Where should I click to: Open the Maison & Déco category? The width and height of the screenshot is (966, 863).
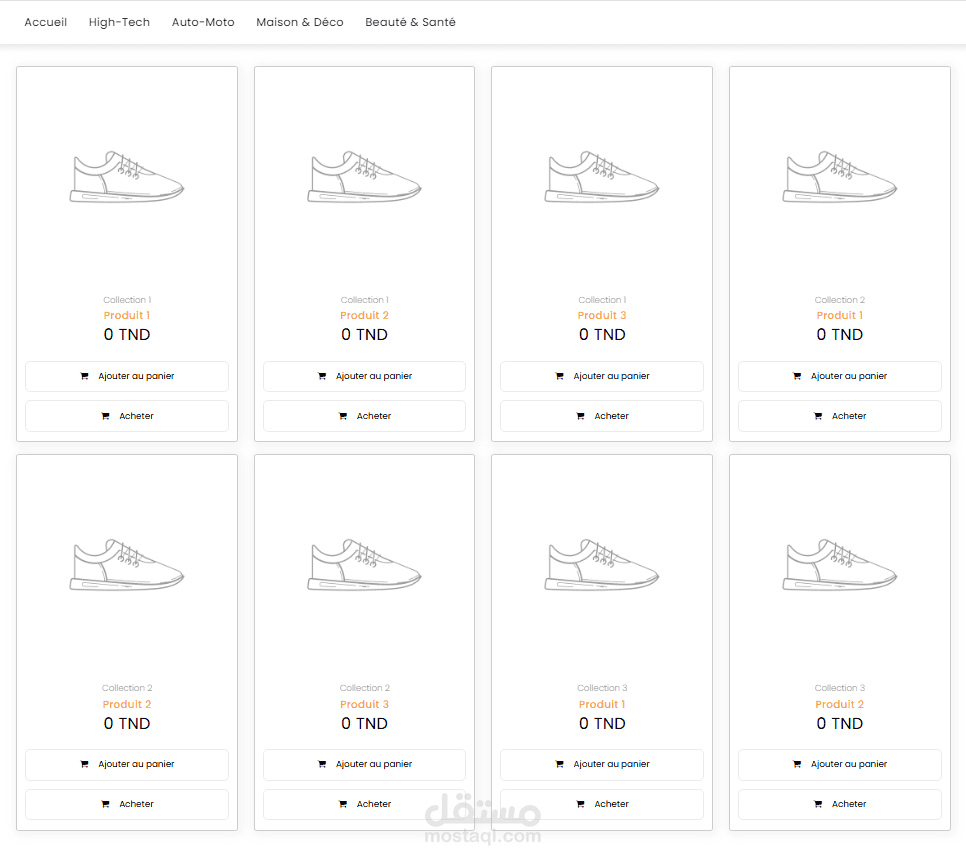[x=299, y=22]
